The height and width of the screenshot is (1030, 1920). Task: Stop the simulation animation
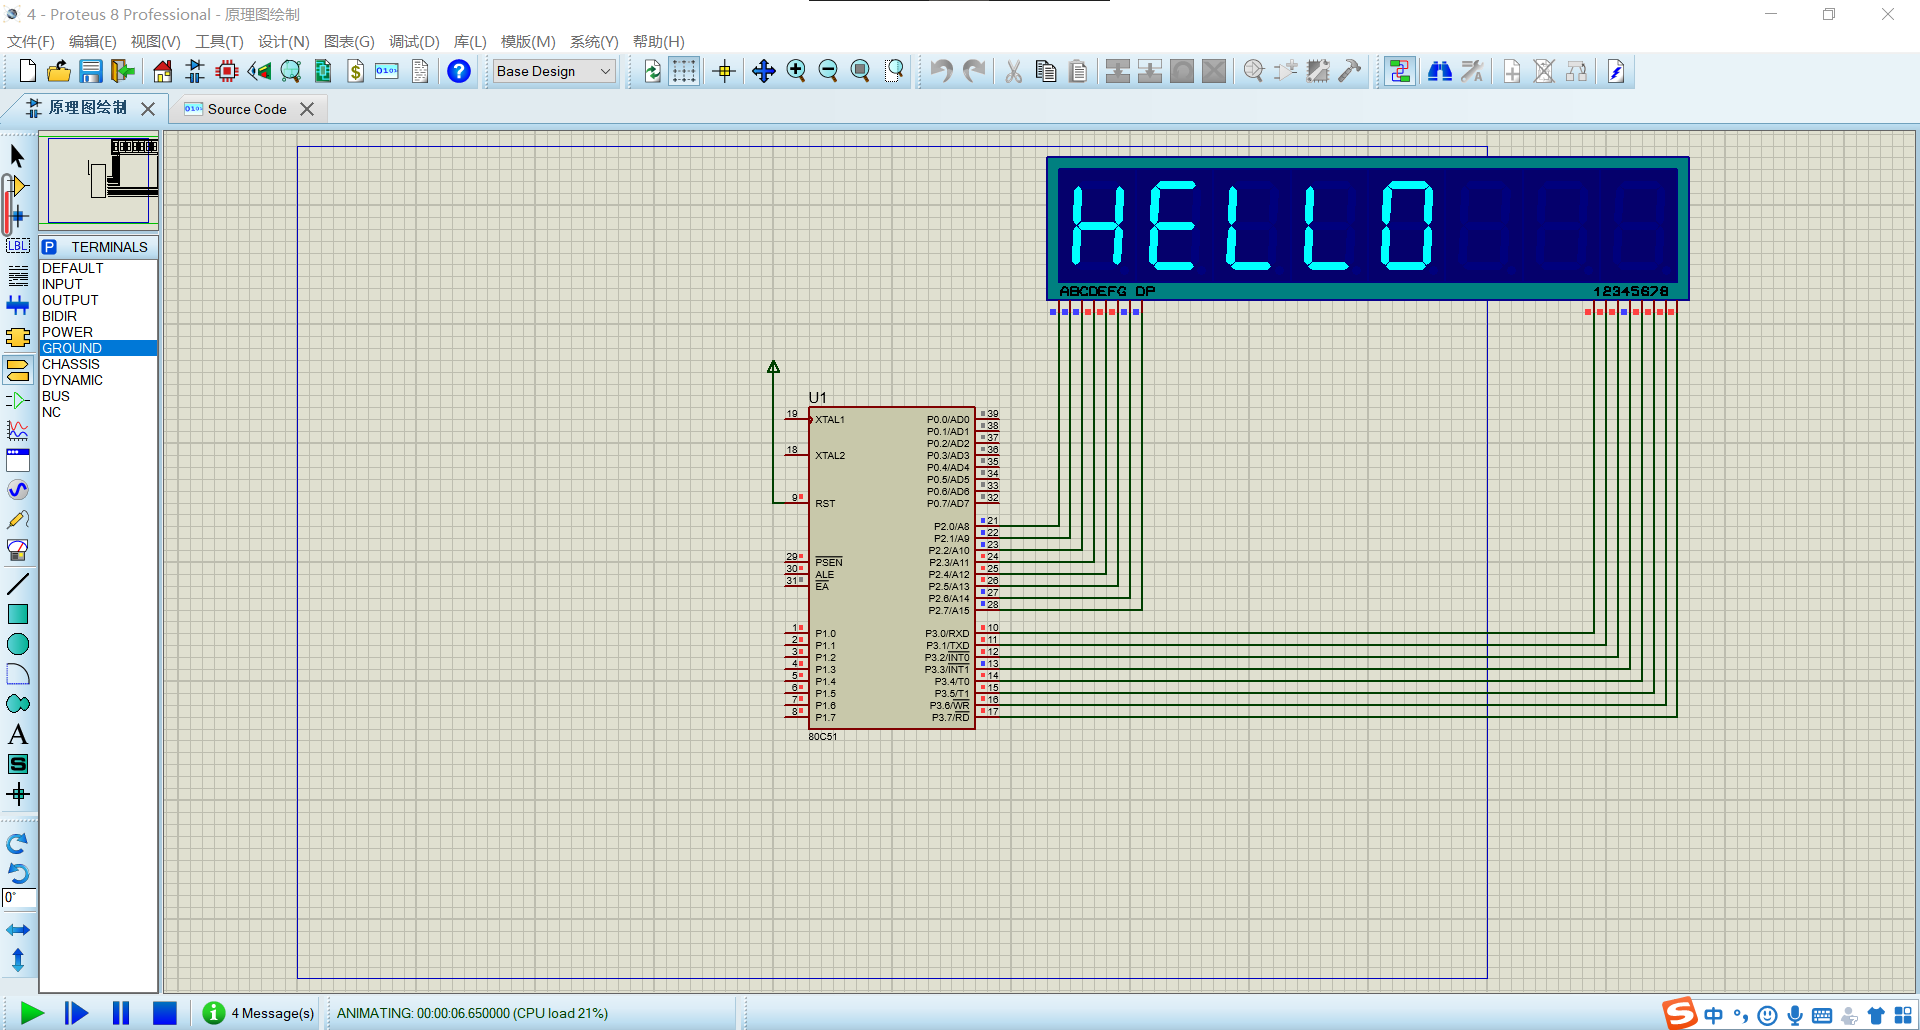pos(165,1013)
